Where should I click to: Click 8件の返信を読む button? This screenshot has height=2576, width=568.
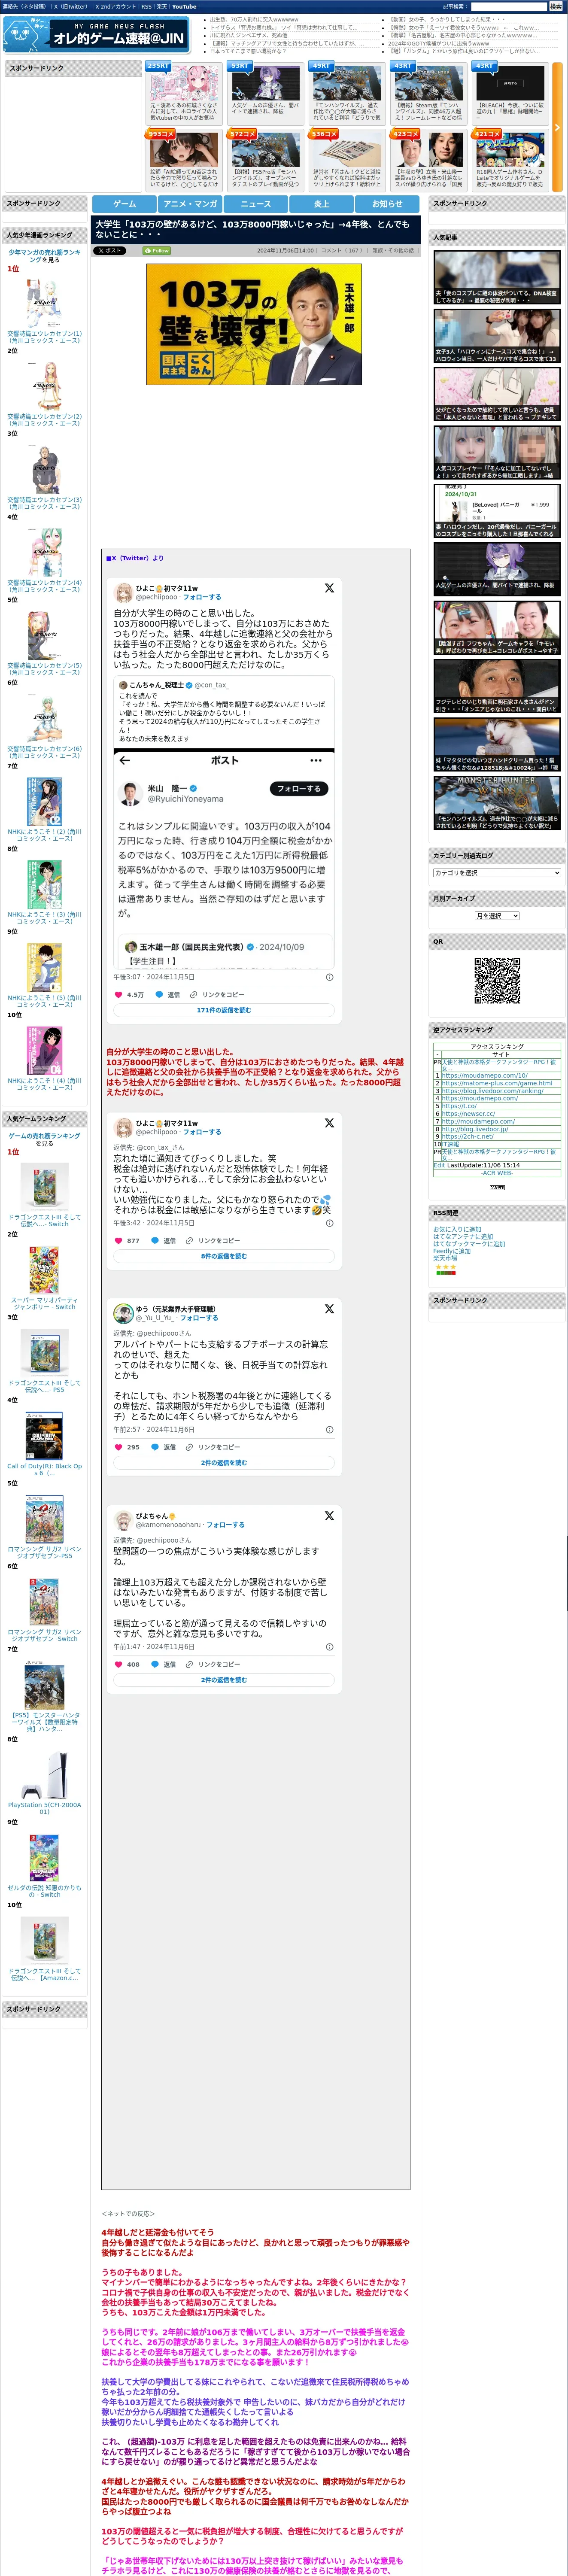click(x=224, y=1256)
